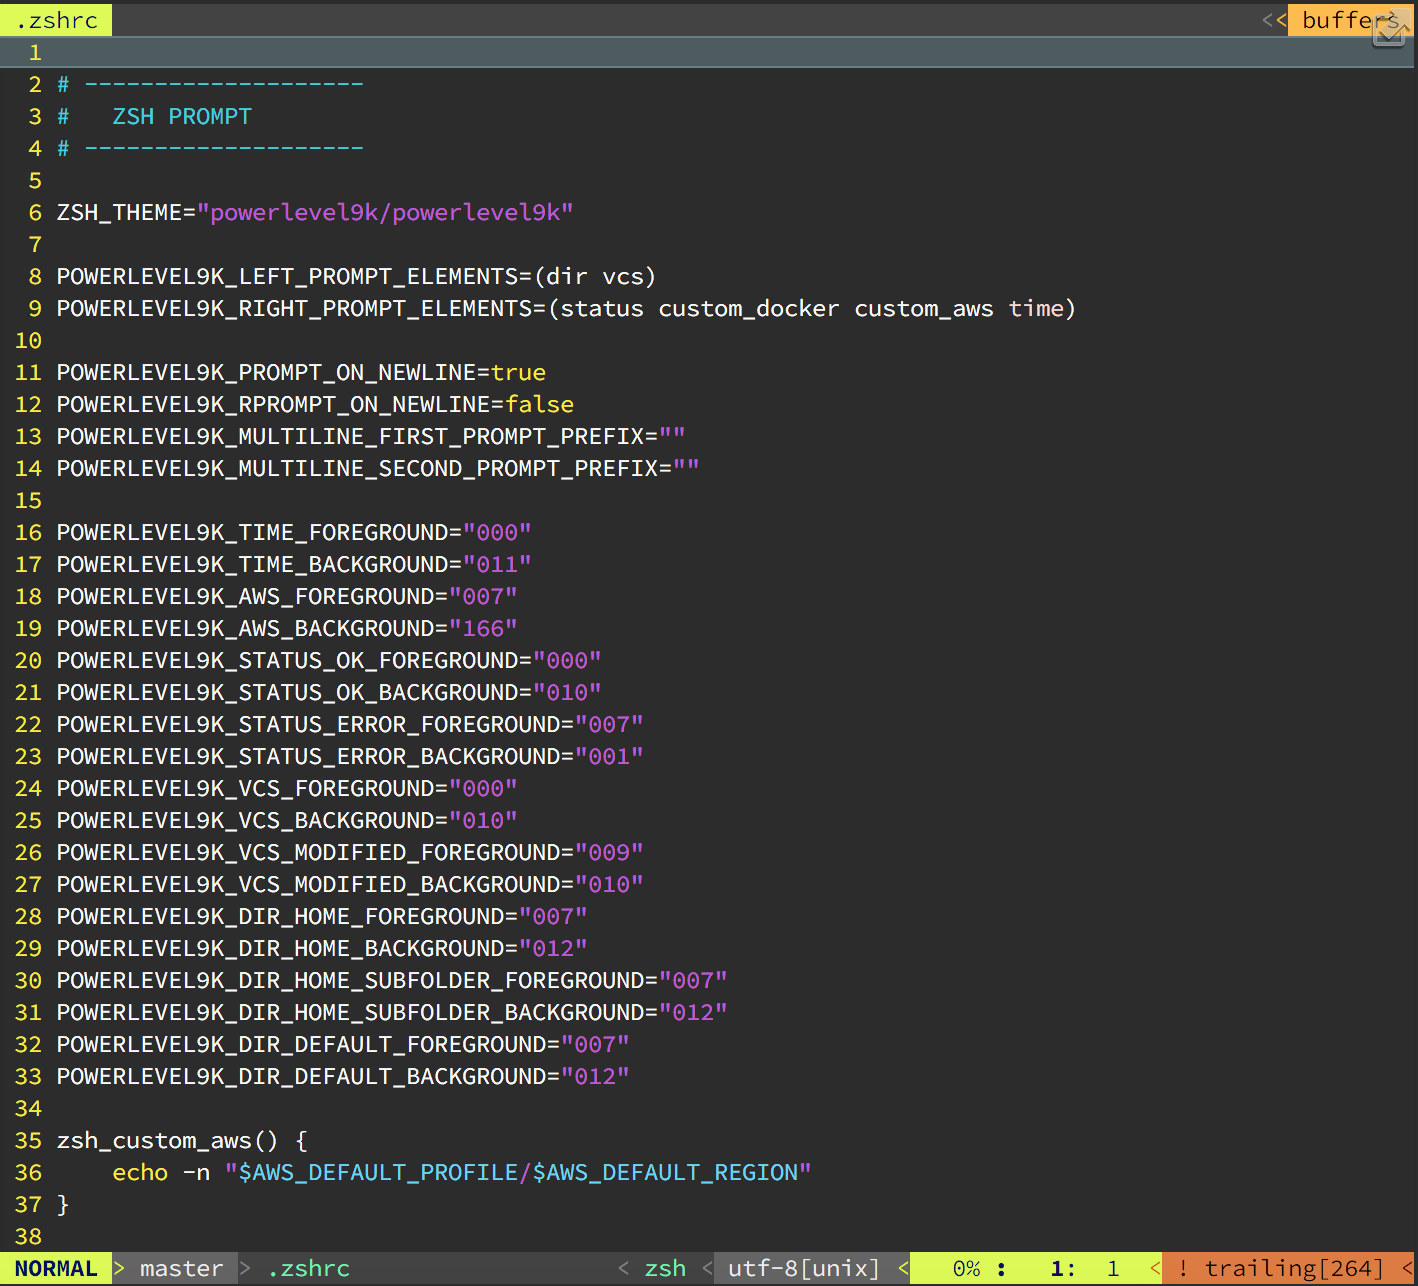
Task: Click the "powerlevel9k/powerlevel9k" string
Action: click(x=385, y=212)
